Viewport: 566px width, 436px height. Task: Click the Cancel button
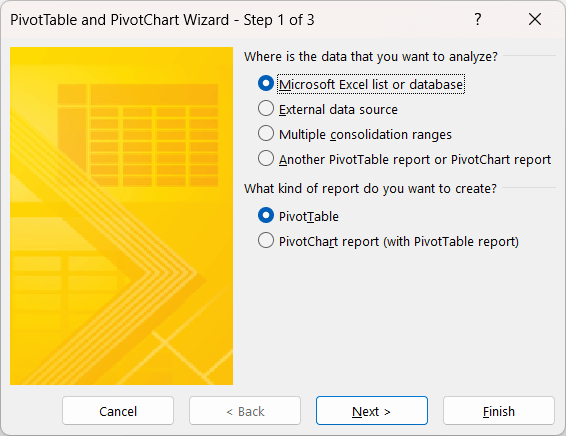click(118, 411)
